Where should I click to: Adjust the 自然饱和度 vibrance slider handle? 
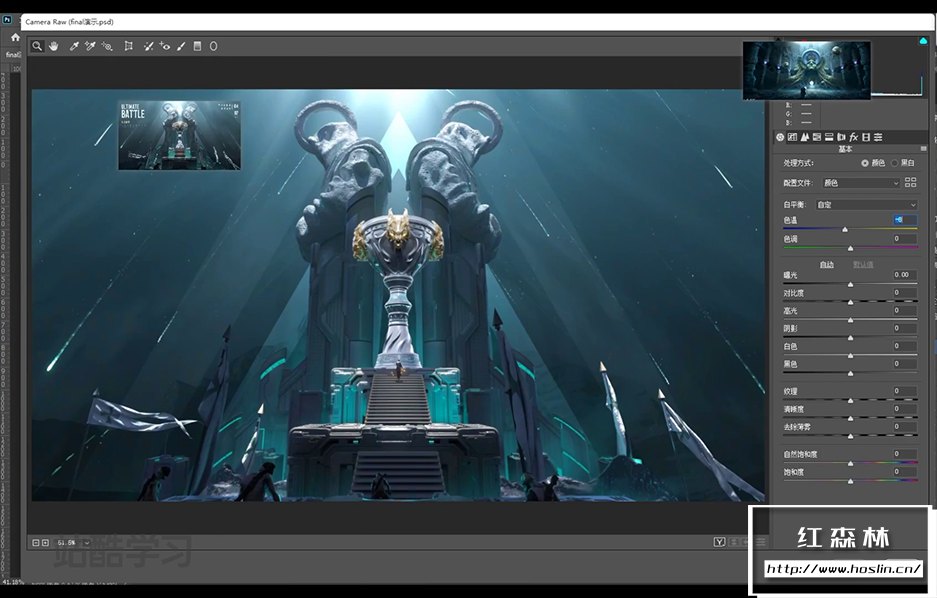850,463
